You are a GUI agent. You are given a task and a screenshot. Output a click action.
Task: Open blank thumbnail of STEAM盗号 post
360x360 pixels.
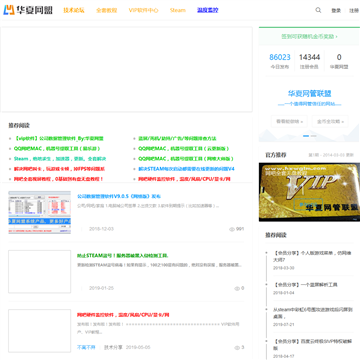click(39, 272)
